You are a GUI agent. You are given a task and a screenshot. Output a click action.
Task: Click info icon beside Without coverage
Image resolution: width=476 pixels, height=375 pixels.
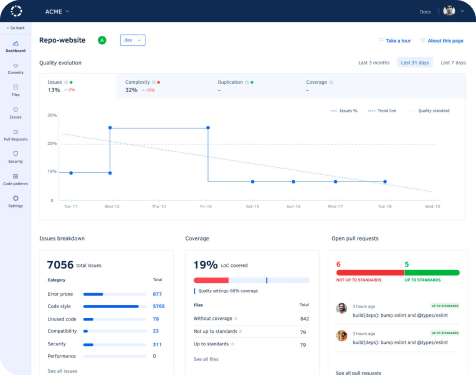click(236, 319)
